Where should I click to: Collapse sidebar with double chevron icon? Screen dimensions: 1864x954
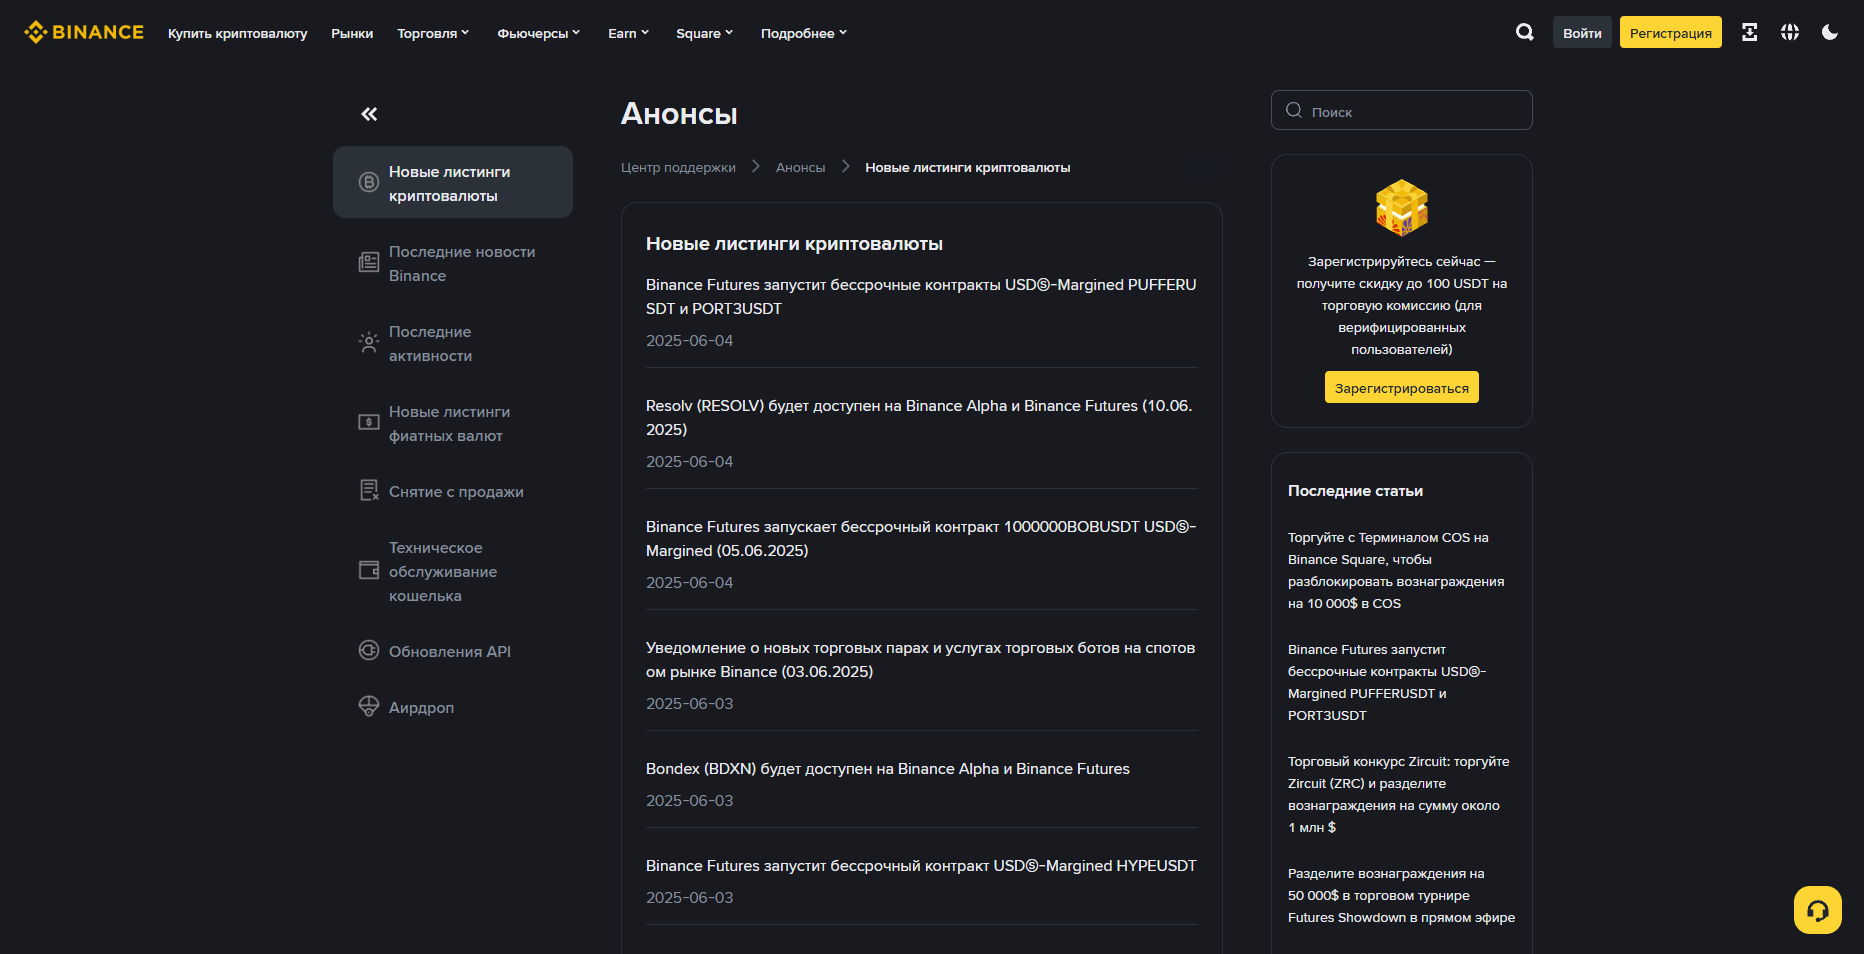click(x=369, y=114)
